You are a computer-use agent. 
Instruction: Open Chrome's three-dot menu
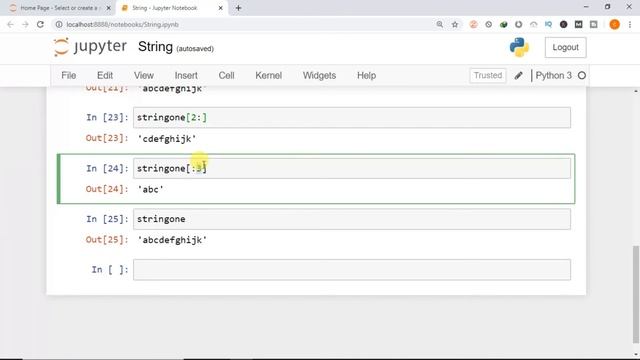(x=630, y=24)
